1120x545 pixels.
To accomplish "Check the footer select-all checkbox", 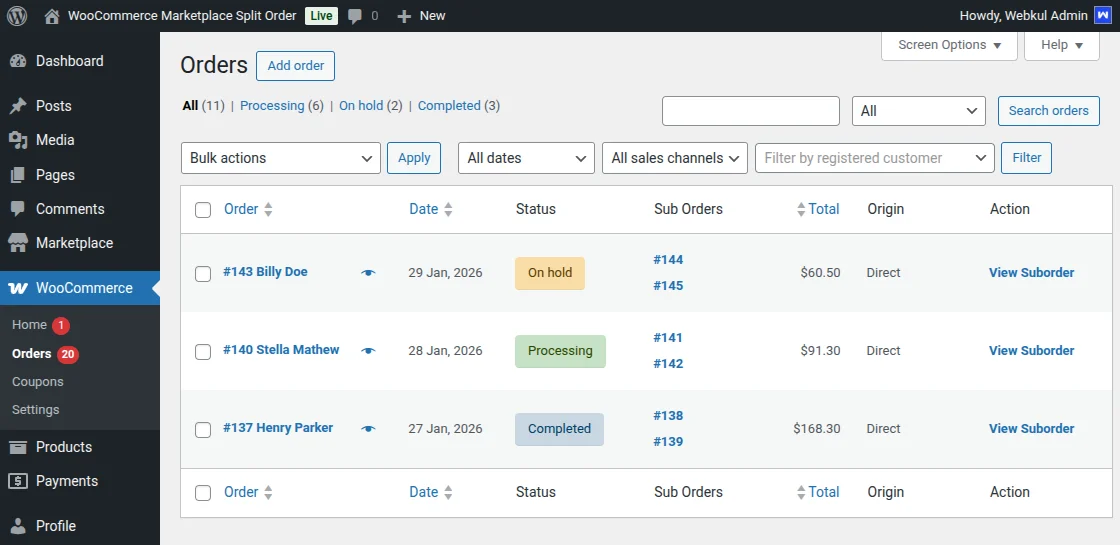I will [x=203, y=493].
